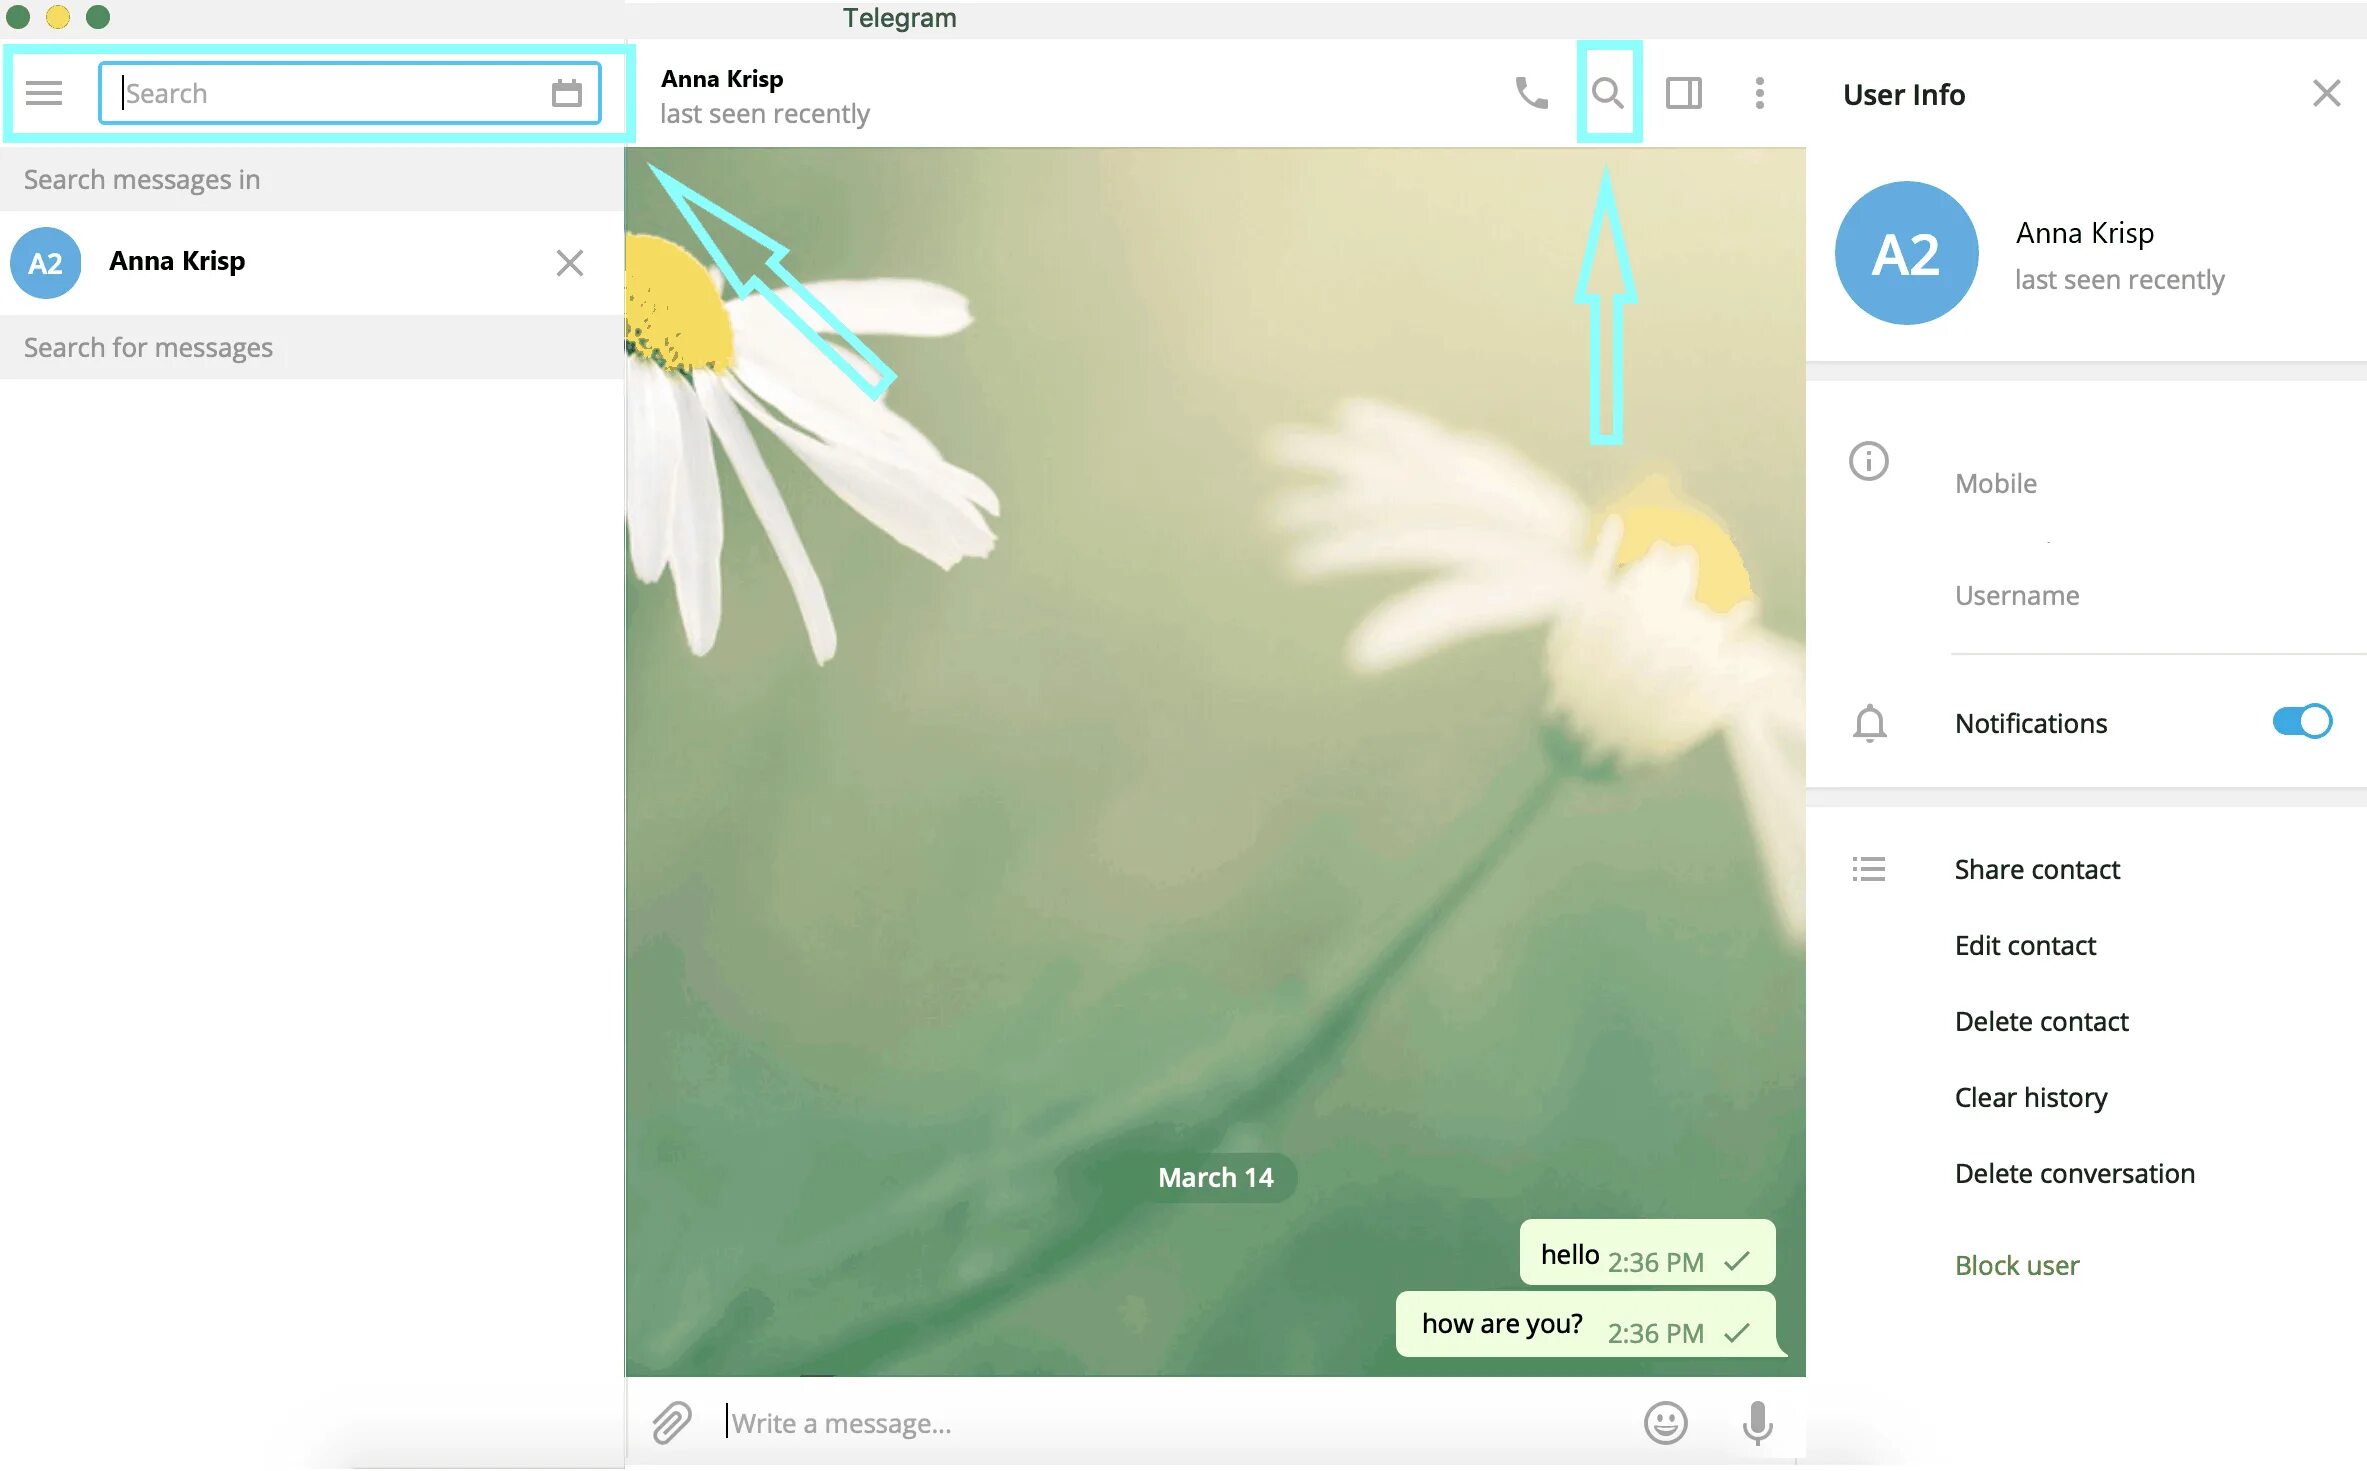This screenshot has height=1471, width=2367.
Task: Click Delete contact in user info
Action: click(2040, 1020)
